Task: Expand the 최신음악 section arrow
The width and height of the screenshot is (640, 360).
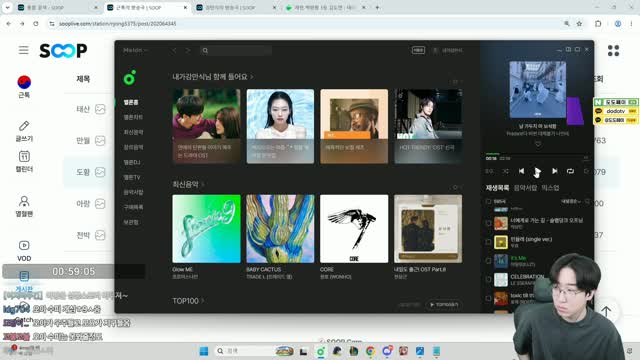Action: [203, 184]
